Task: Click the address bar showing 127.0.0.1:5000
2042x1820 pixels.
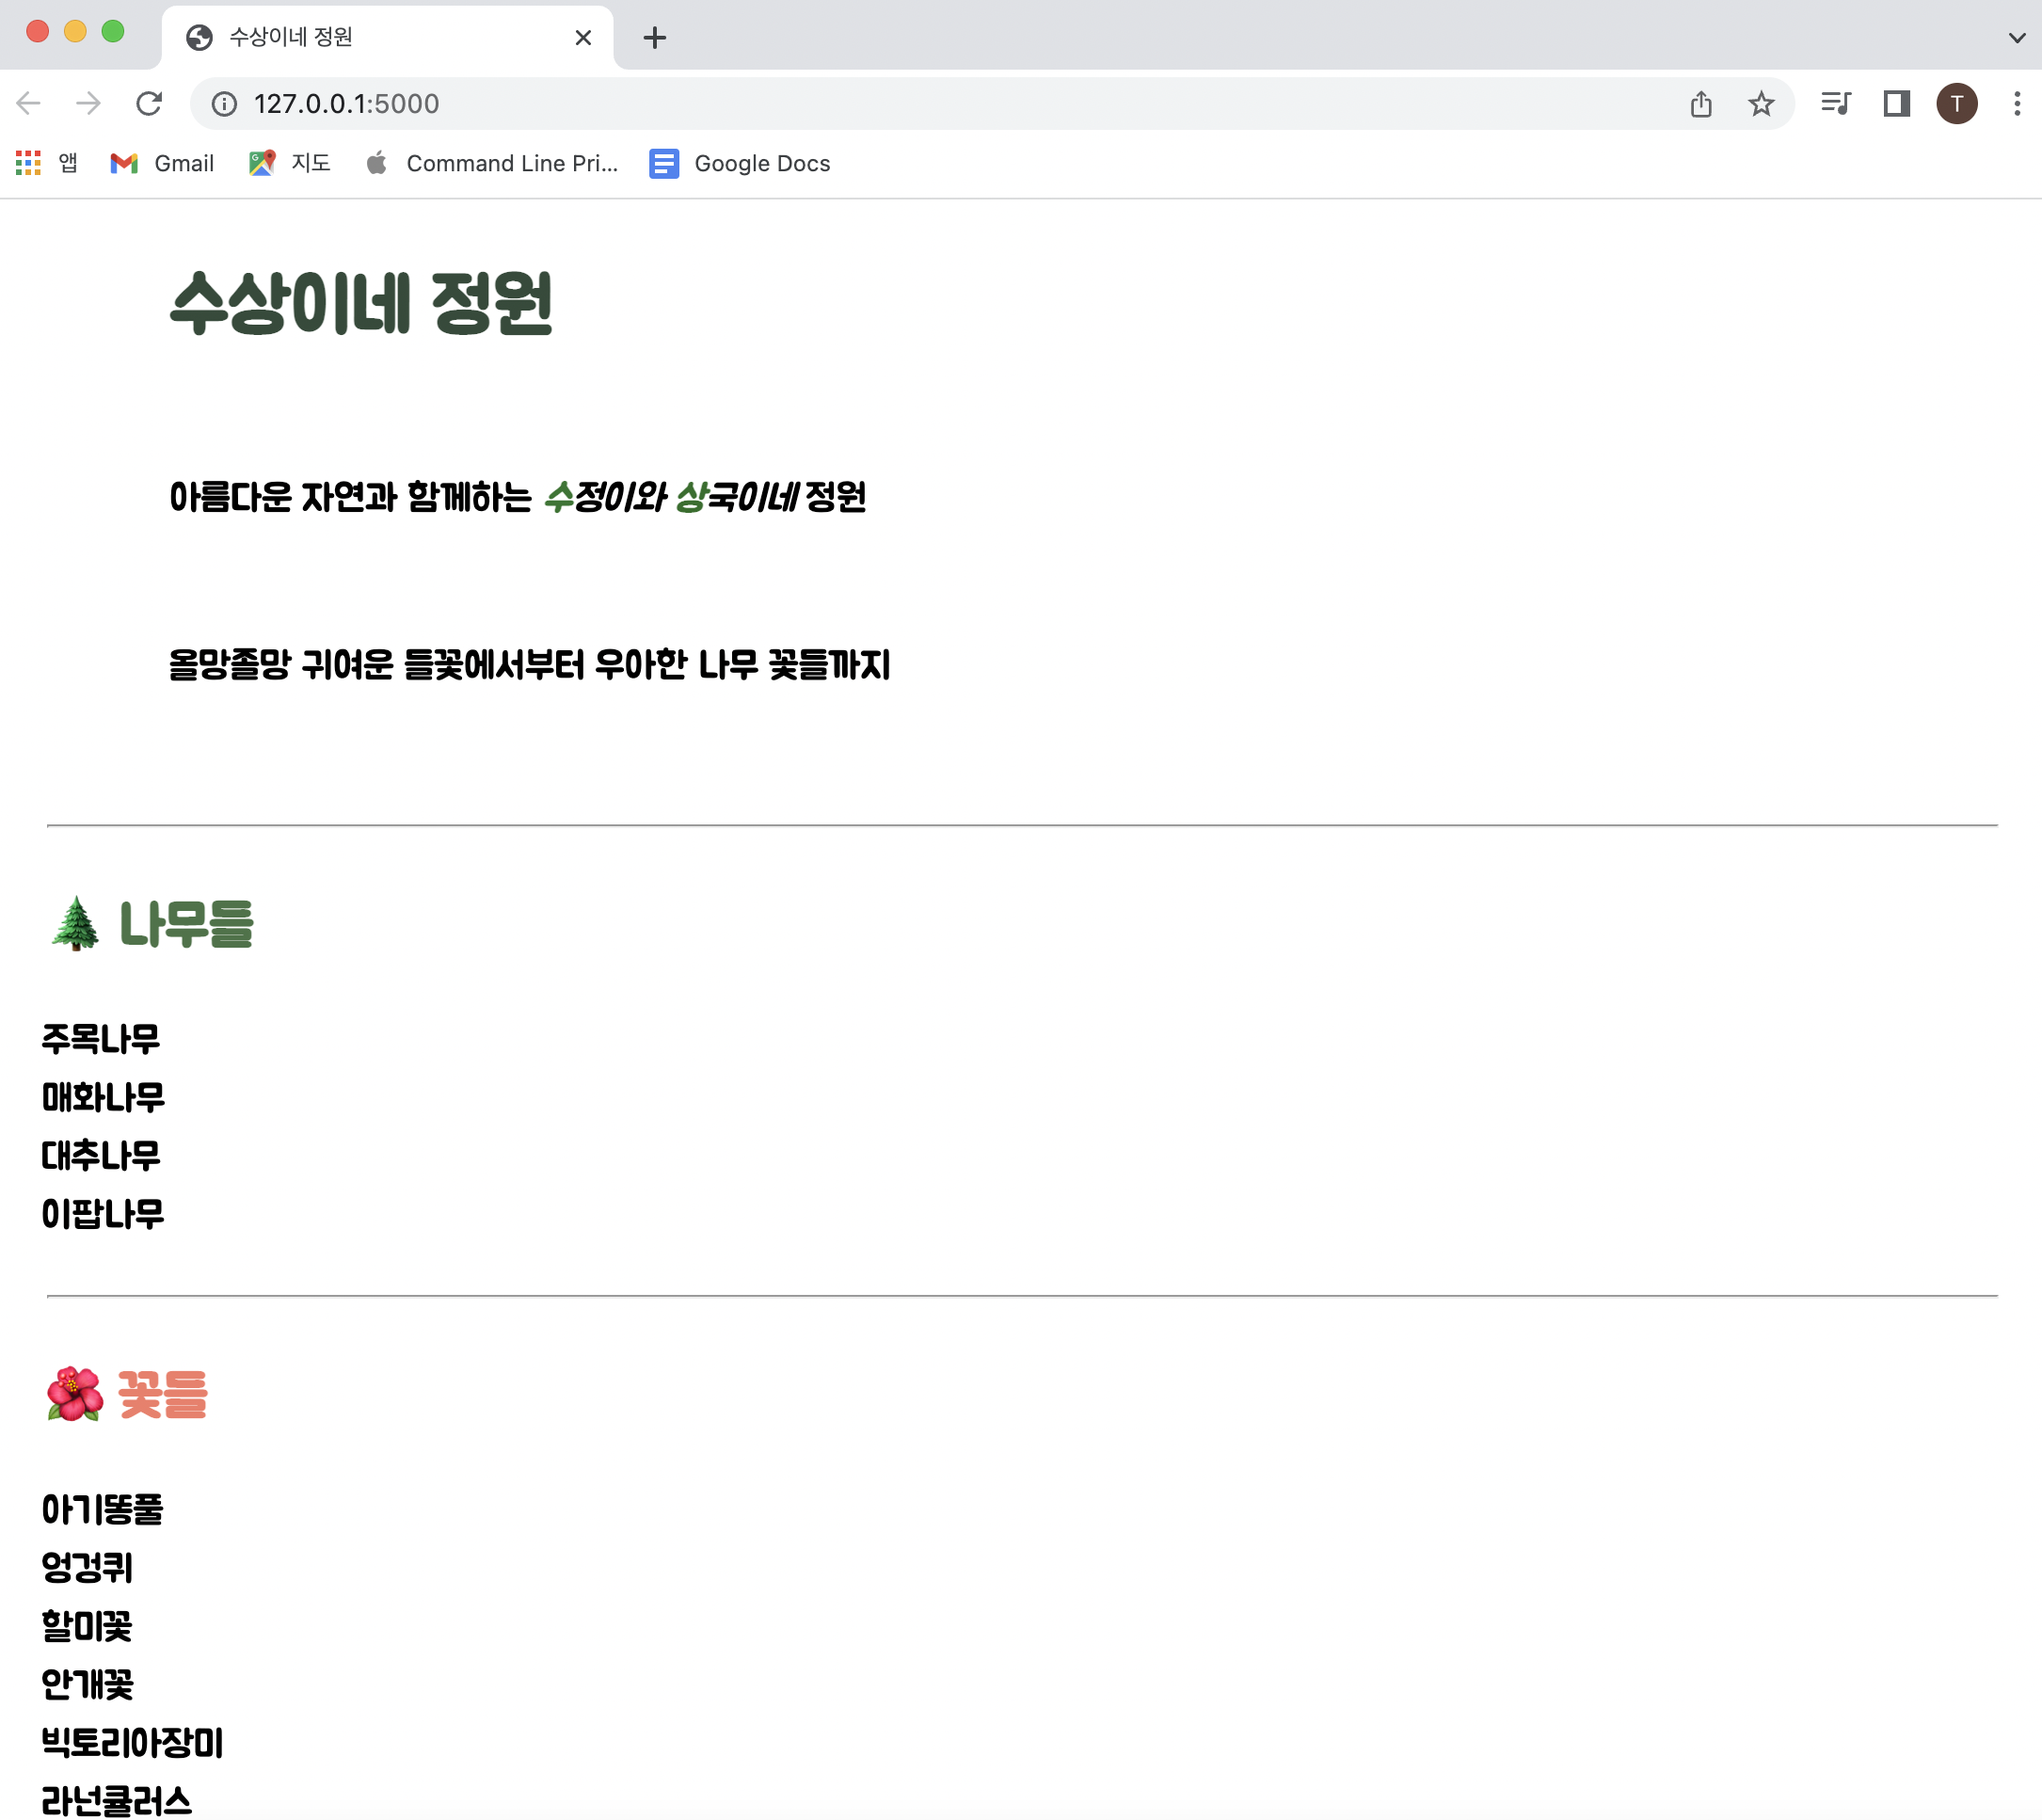Action: tap(900, 103)
